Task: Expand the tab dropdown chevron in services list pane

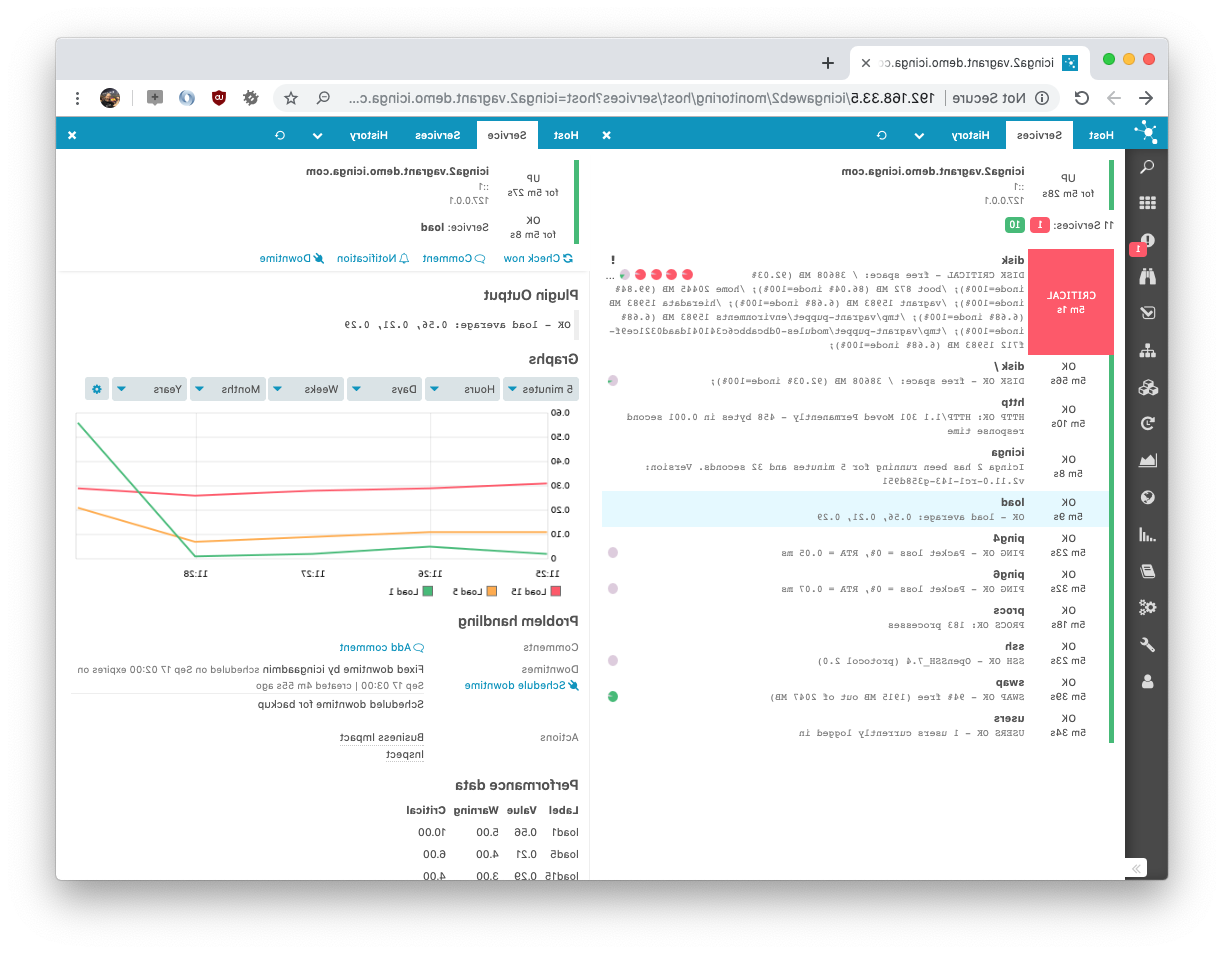Action: pyautogui.click(x=919, y=135)
